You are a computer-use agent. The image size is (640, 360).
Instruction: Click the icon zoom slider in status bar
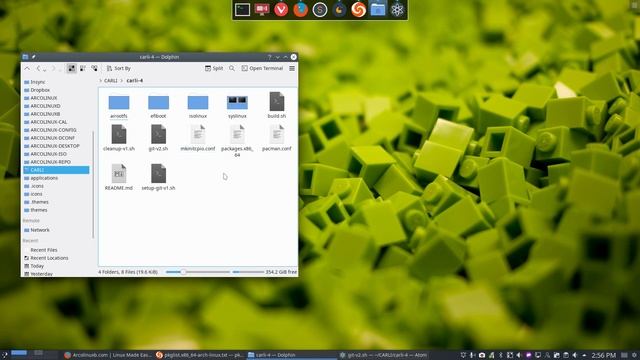click(x=198, y=272)
